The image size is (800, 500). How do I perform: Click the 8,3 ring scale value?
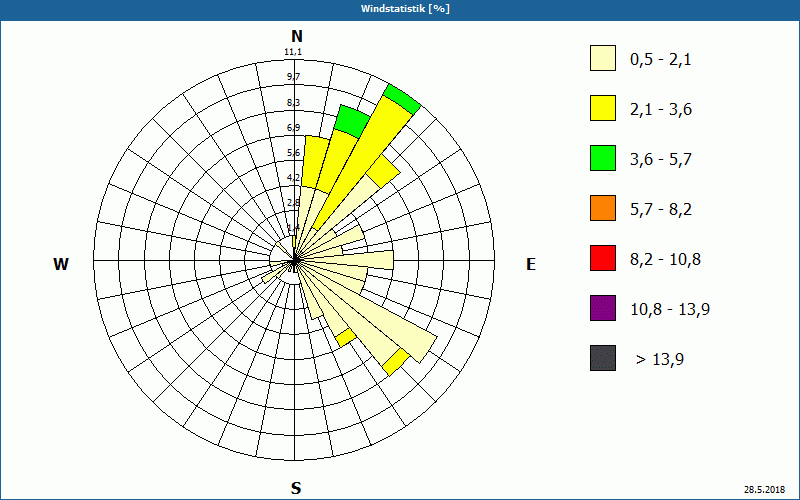coord(293,103)
